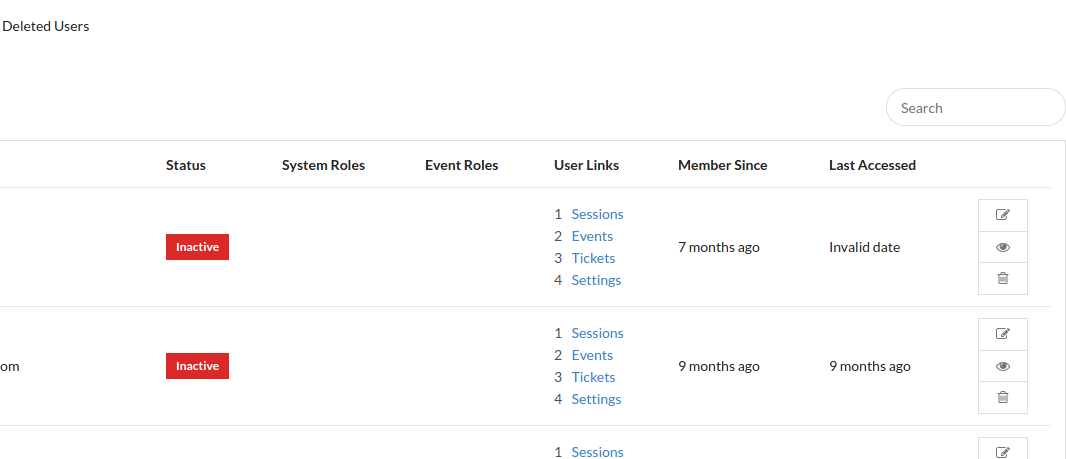
Task: Open Settings link in the 9 months ago row
Action: (x=596, y=399)
